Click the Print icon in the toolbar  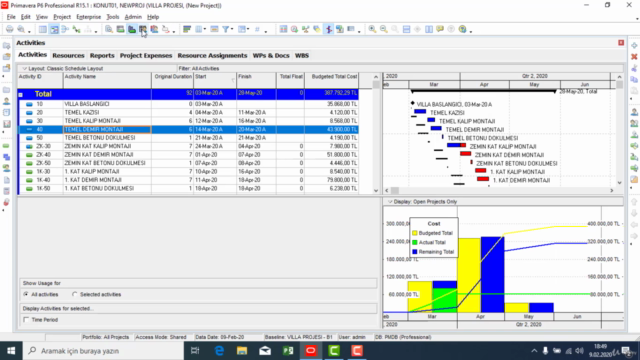(x=10, y=29)
